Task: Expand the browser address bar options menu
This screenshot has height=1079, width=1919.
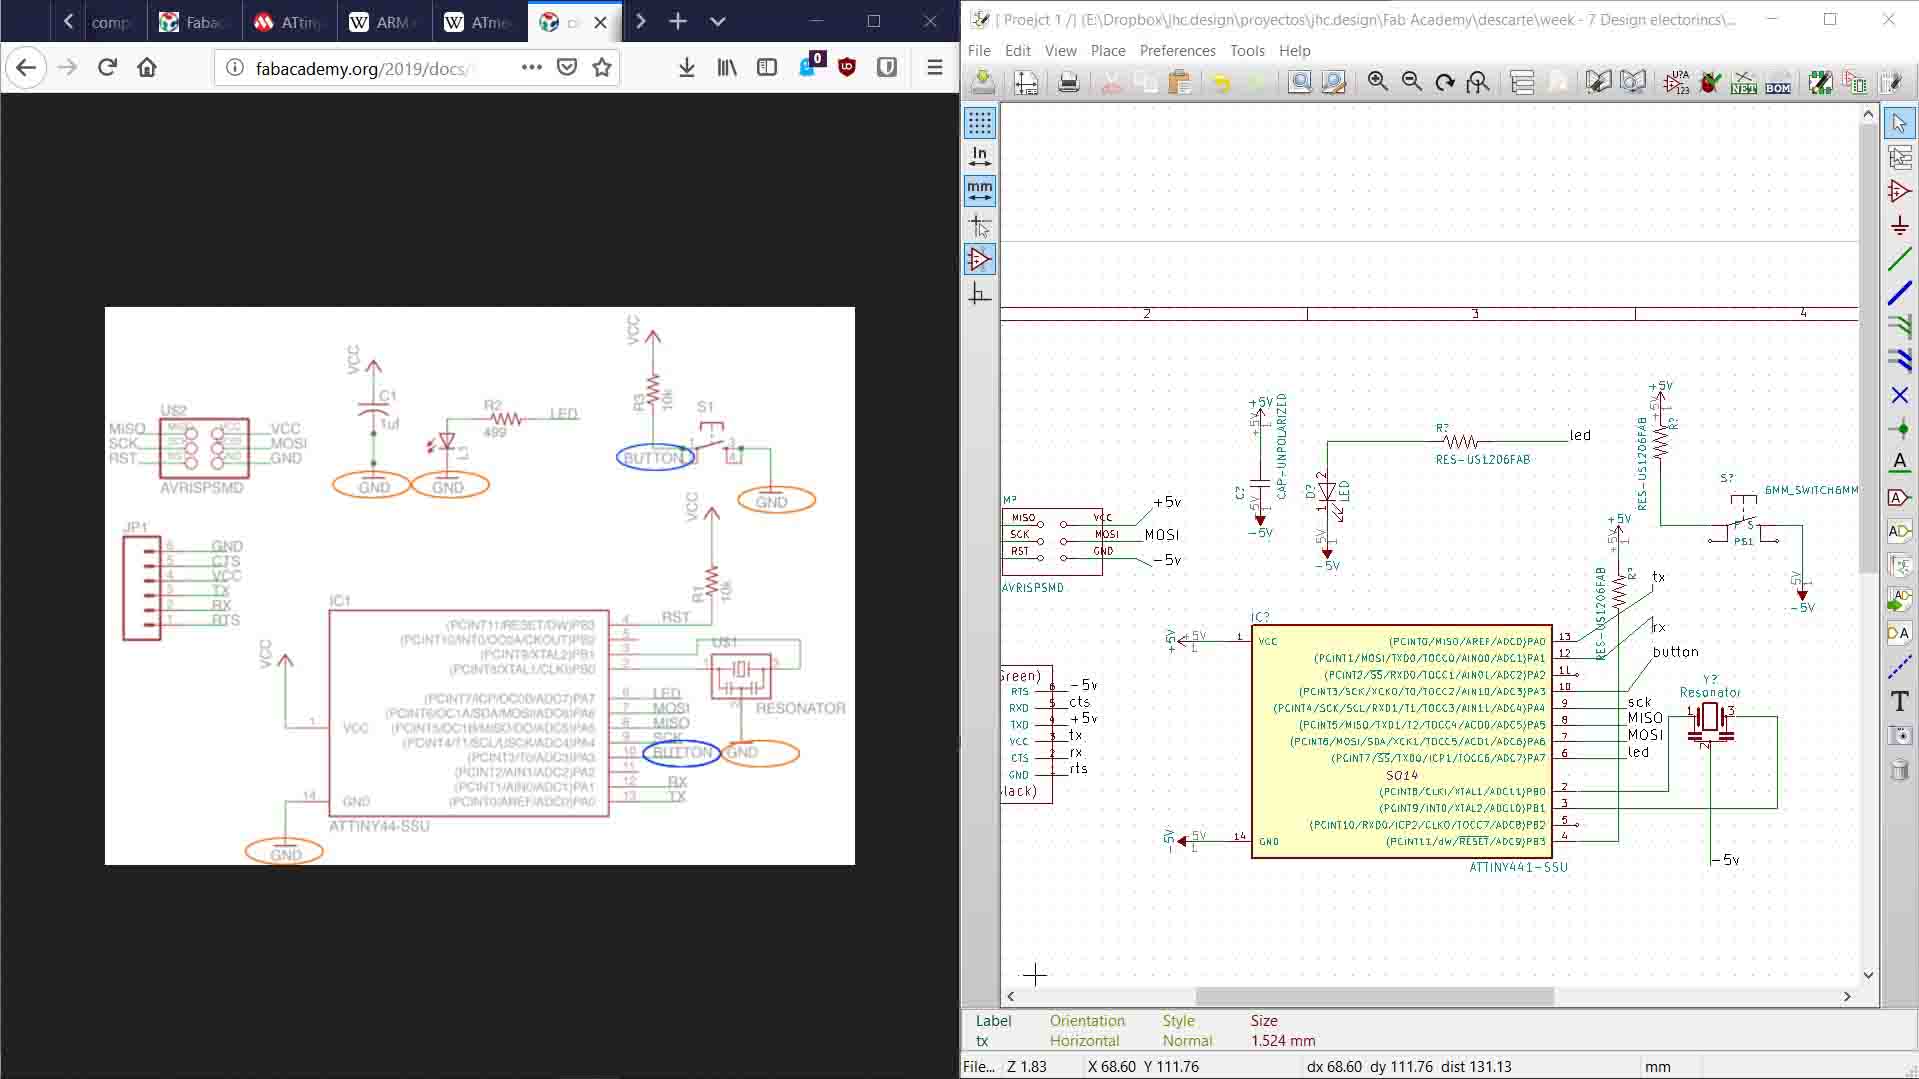Action: point(530,67)
